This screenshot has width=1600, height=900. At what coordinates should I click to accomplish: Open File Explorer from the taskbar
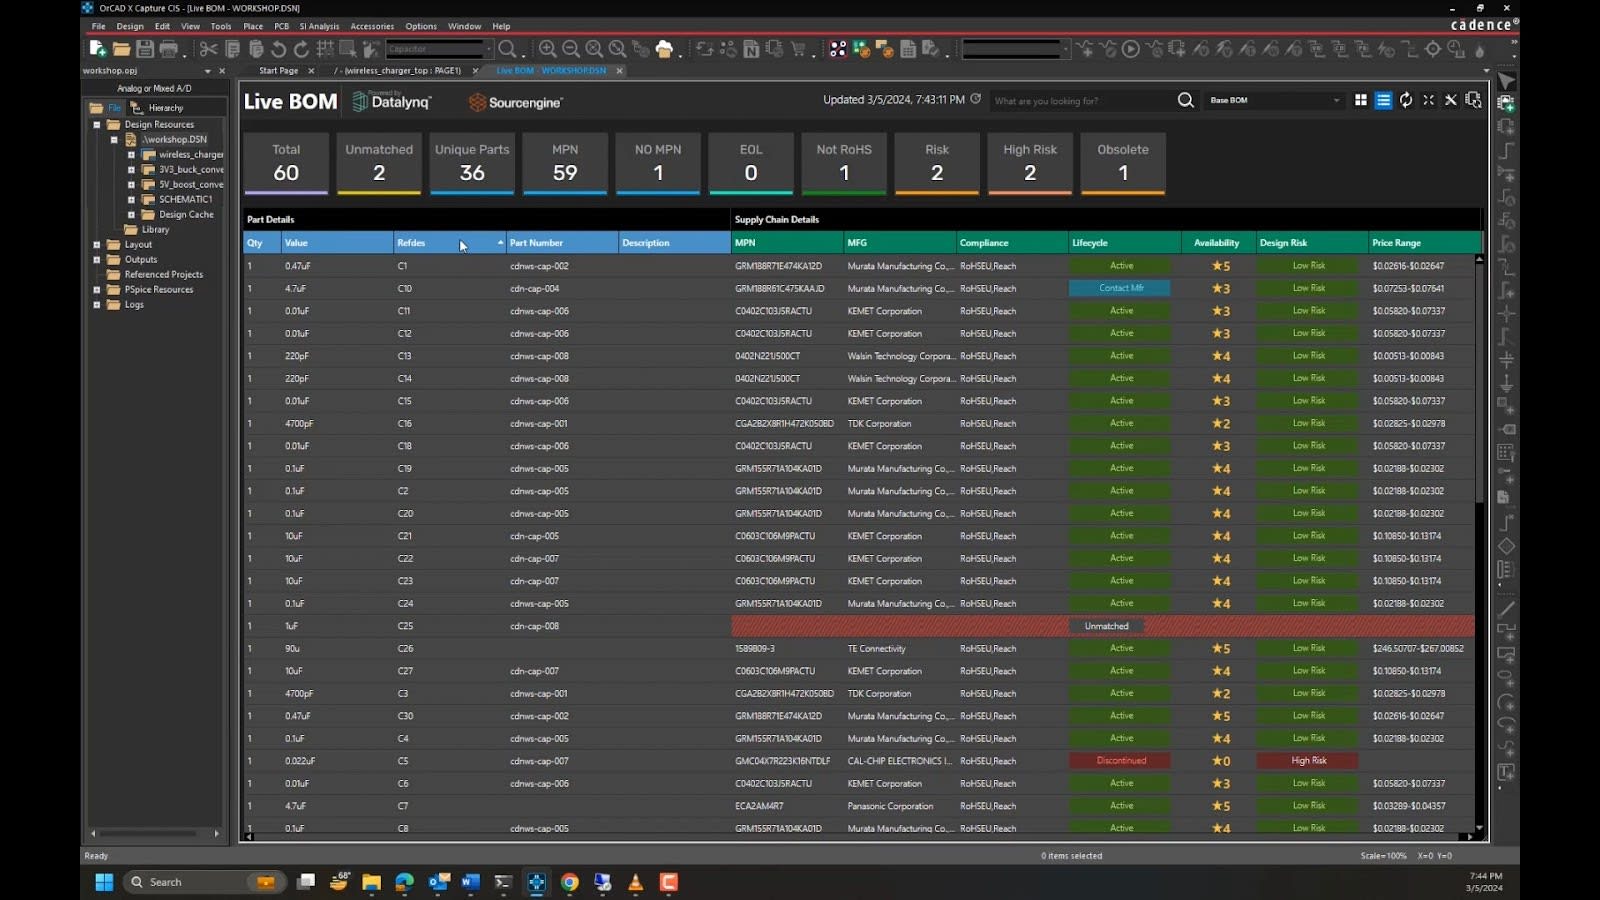371,882
